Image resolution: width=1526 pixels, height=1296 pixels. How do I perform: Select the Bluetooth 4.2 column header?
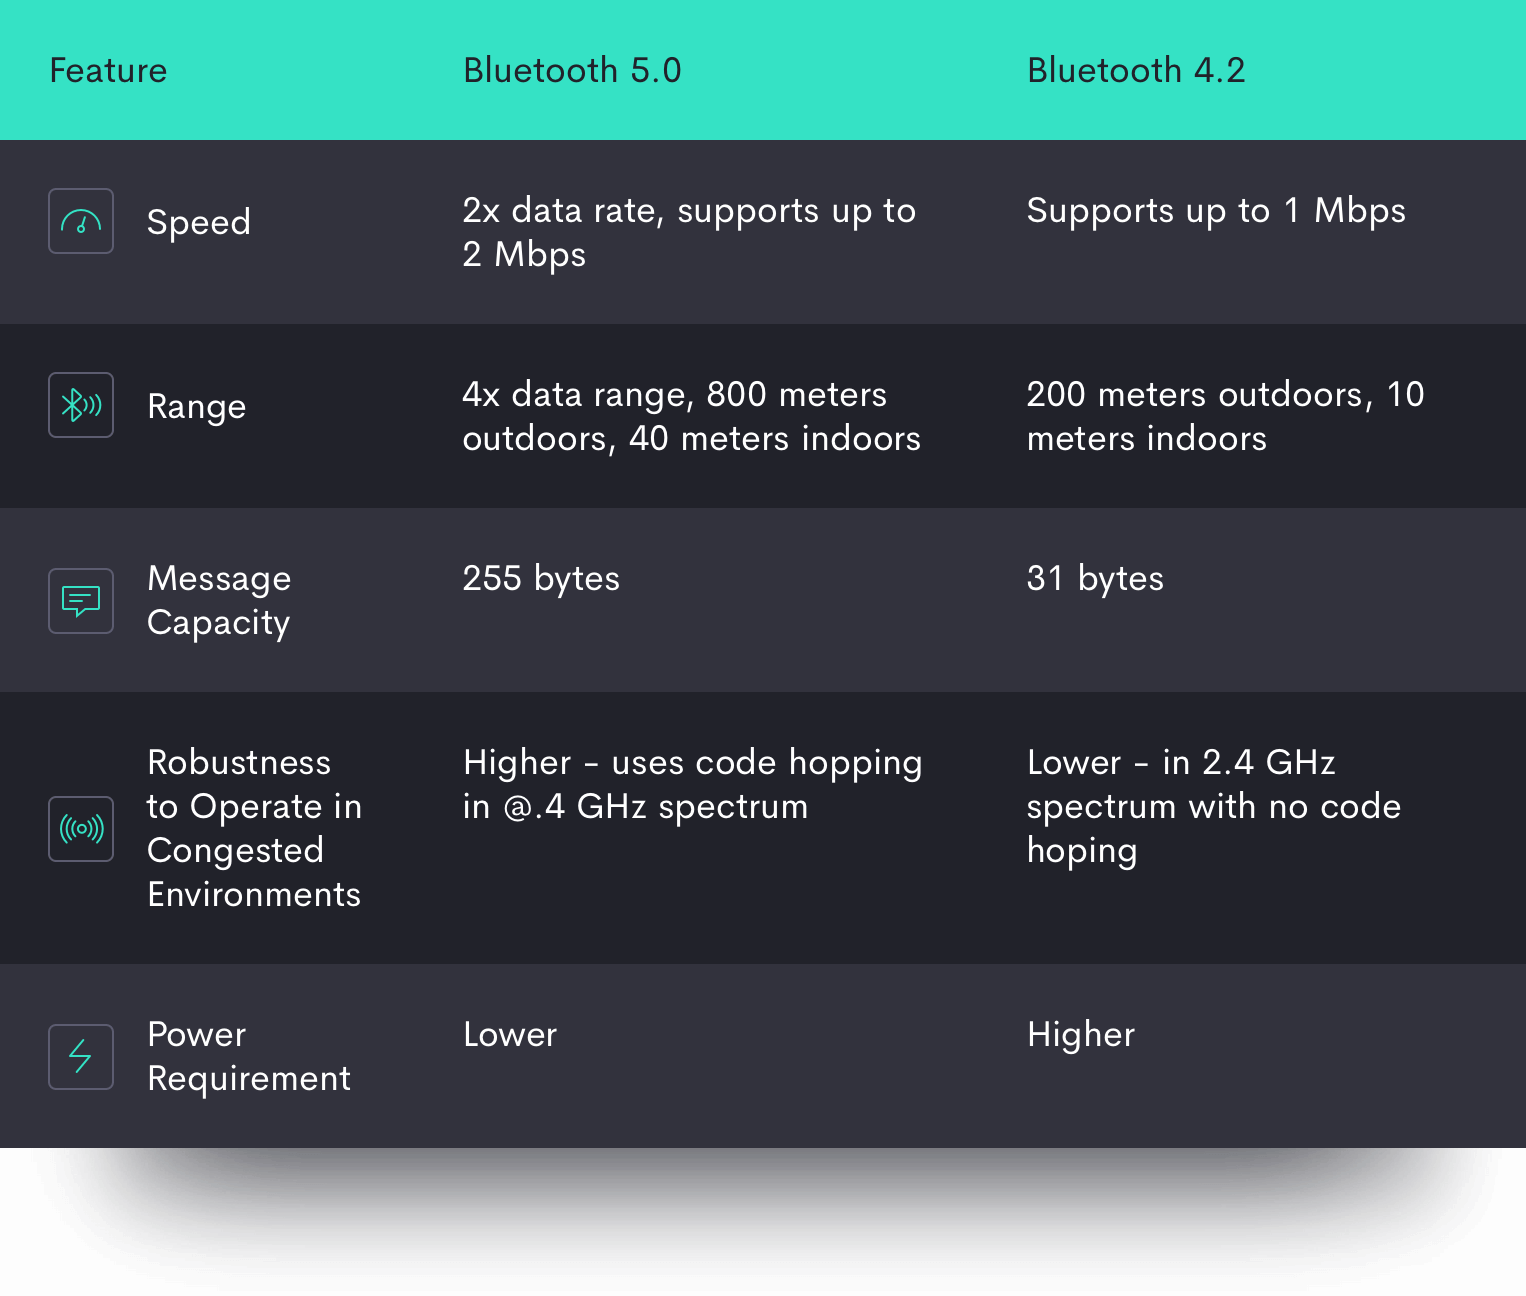1136,71
